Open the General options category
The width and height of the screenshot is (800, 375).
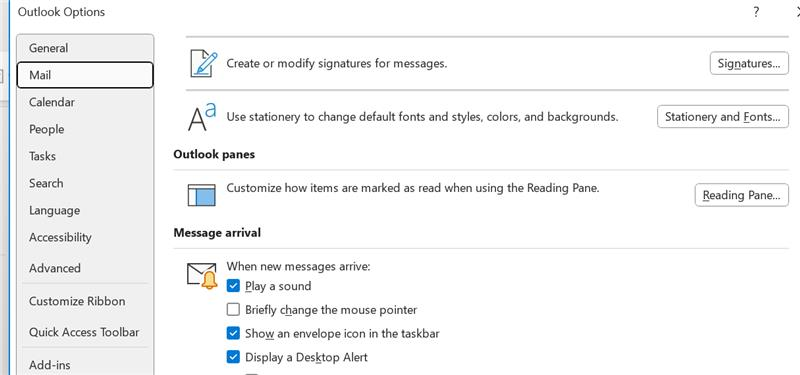(x=85, y=48)
